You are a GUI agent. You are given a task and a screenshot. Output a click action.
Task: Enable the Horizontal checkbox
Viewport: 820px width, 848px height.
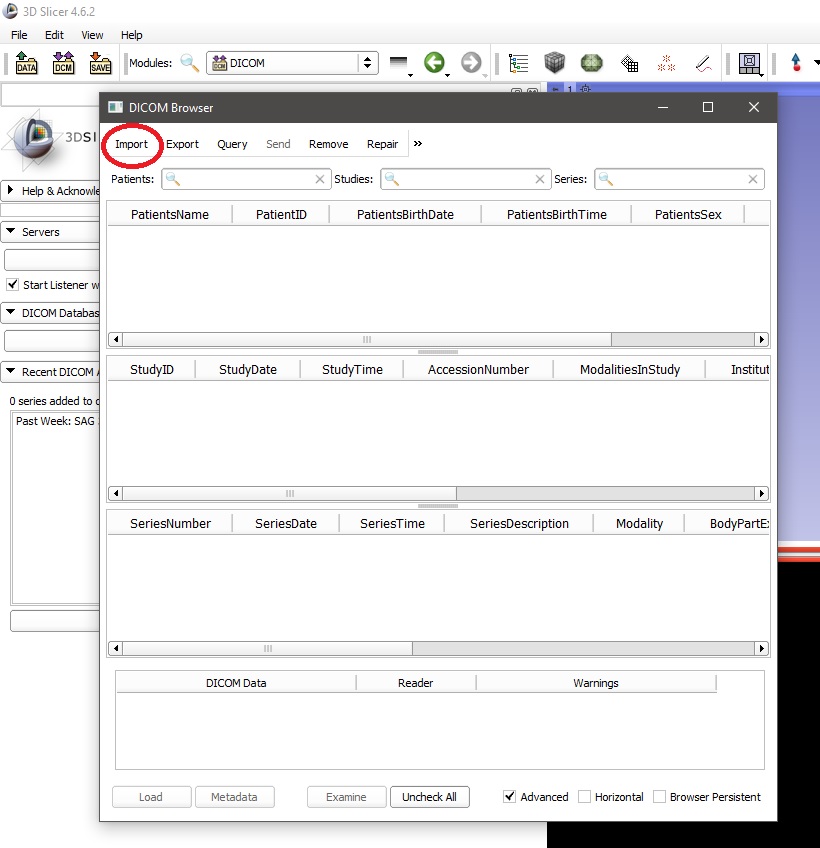585,797
